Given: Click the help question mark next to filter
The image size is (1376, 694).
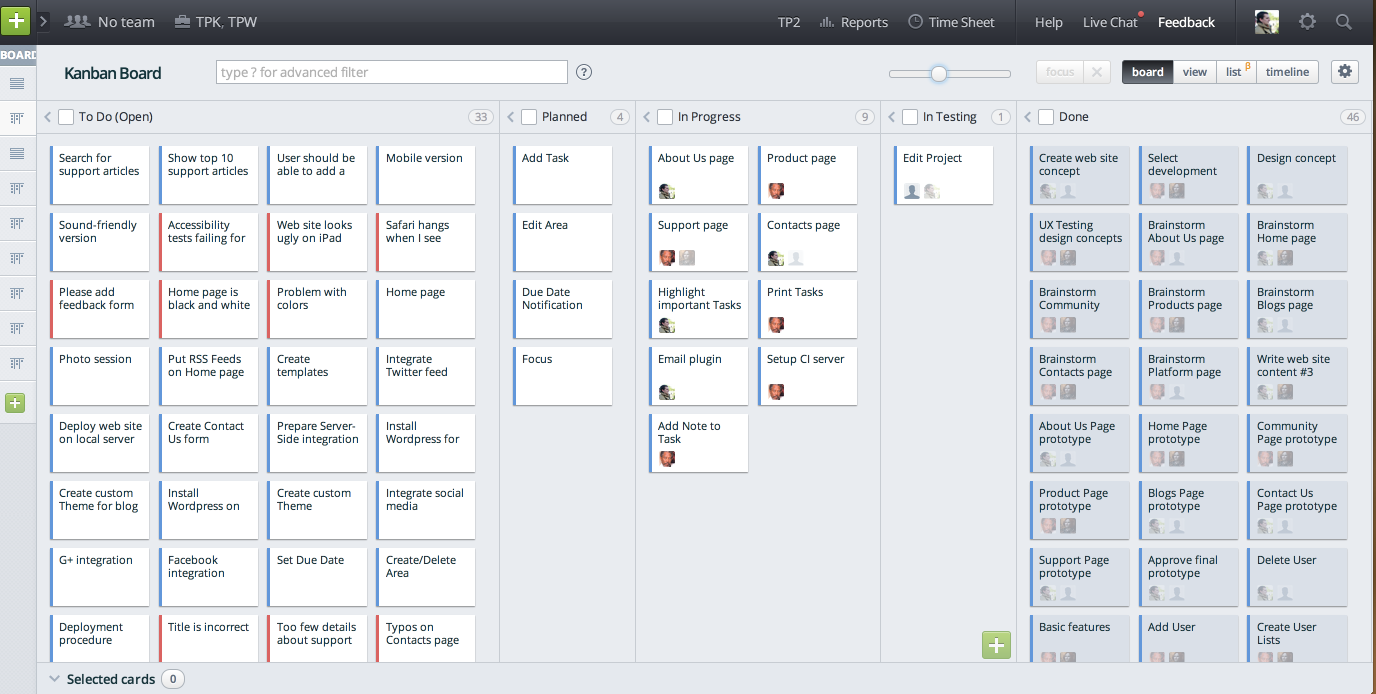Looking at the screenshot, I should pyautogui.click(x=585, y=72).
